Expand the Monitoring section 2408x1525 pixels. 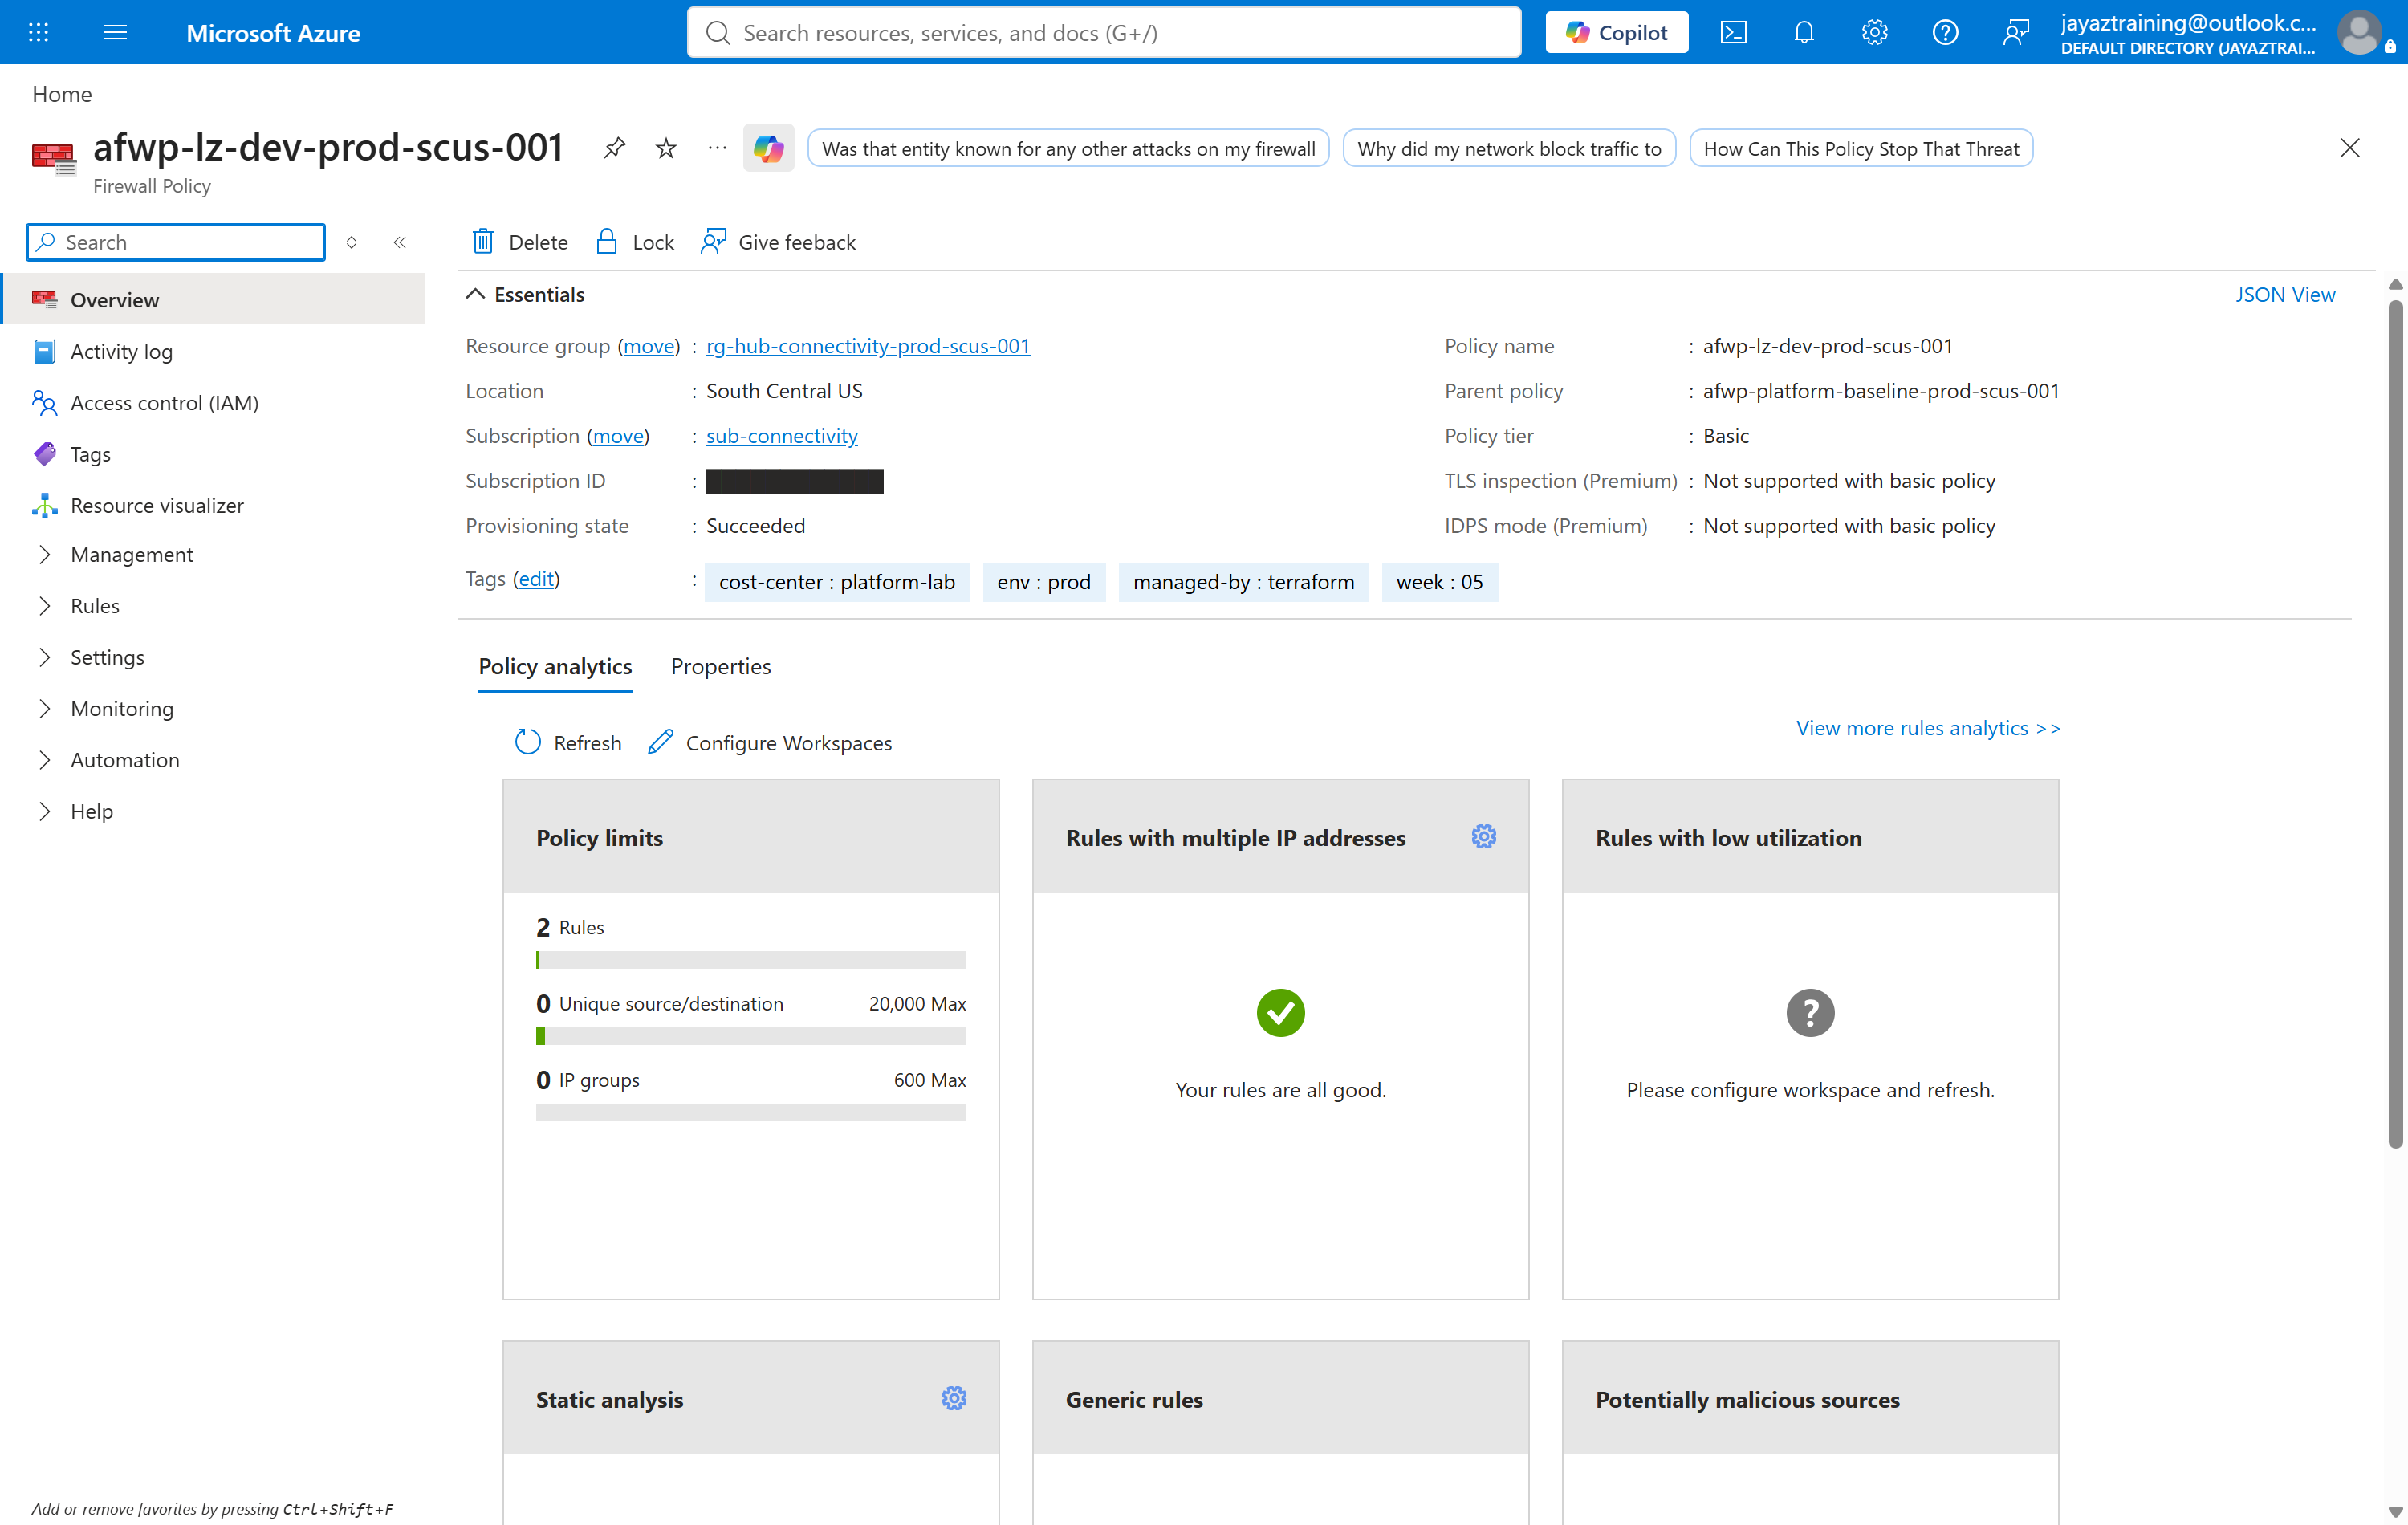pyautogui.click(x=44, y=708)
